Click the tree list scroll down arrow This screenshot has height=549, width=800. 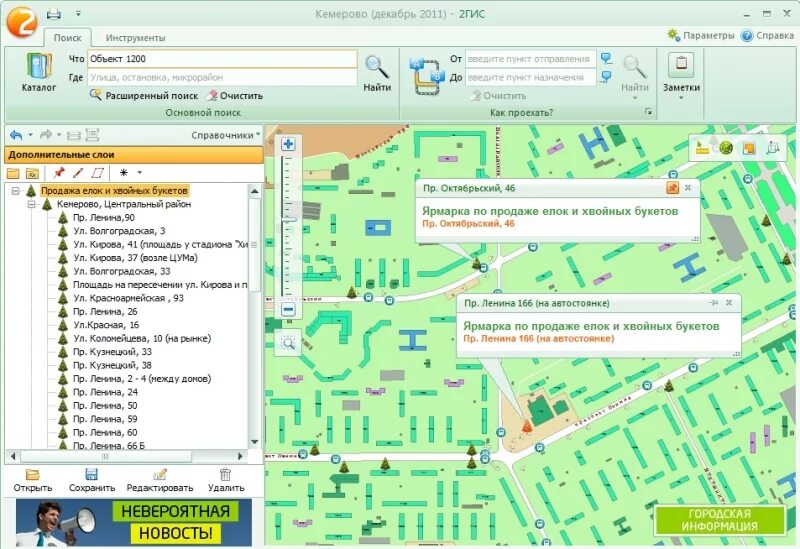click(255, 442)
